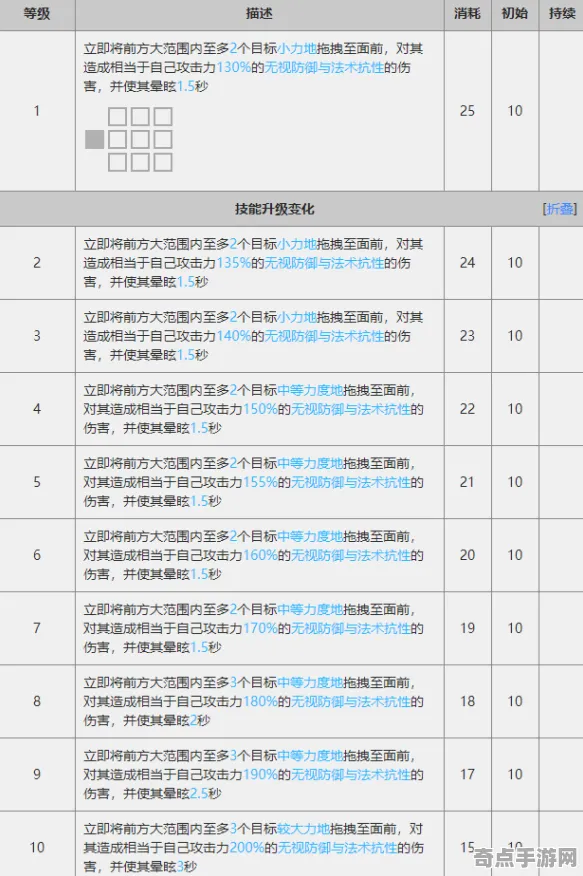Collapse the table with the 折叠 link
Screen dimensions: 583x876
pyautogui.click(x=560, y=209)
